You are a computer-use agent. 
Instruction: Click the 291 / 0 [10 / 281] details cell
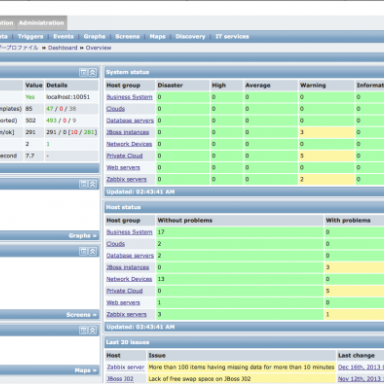[72, 132]
